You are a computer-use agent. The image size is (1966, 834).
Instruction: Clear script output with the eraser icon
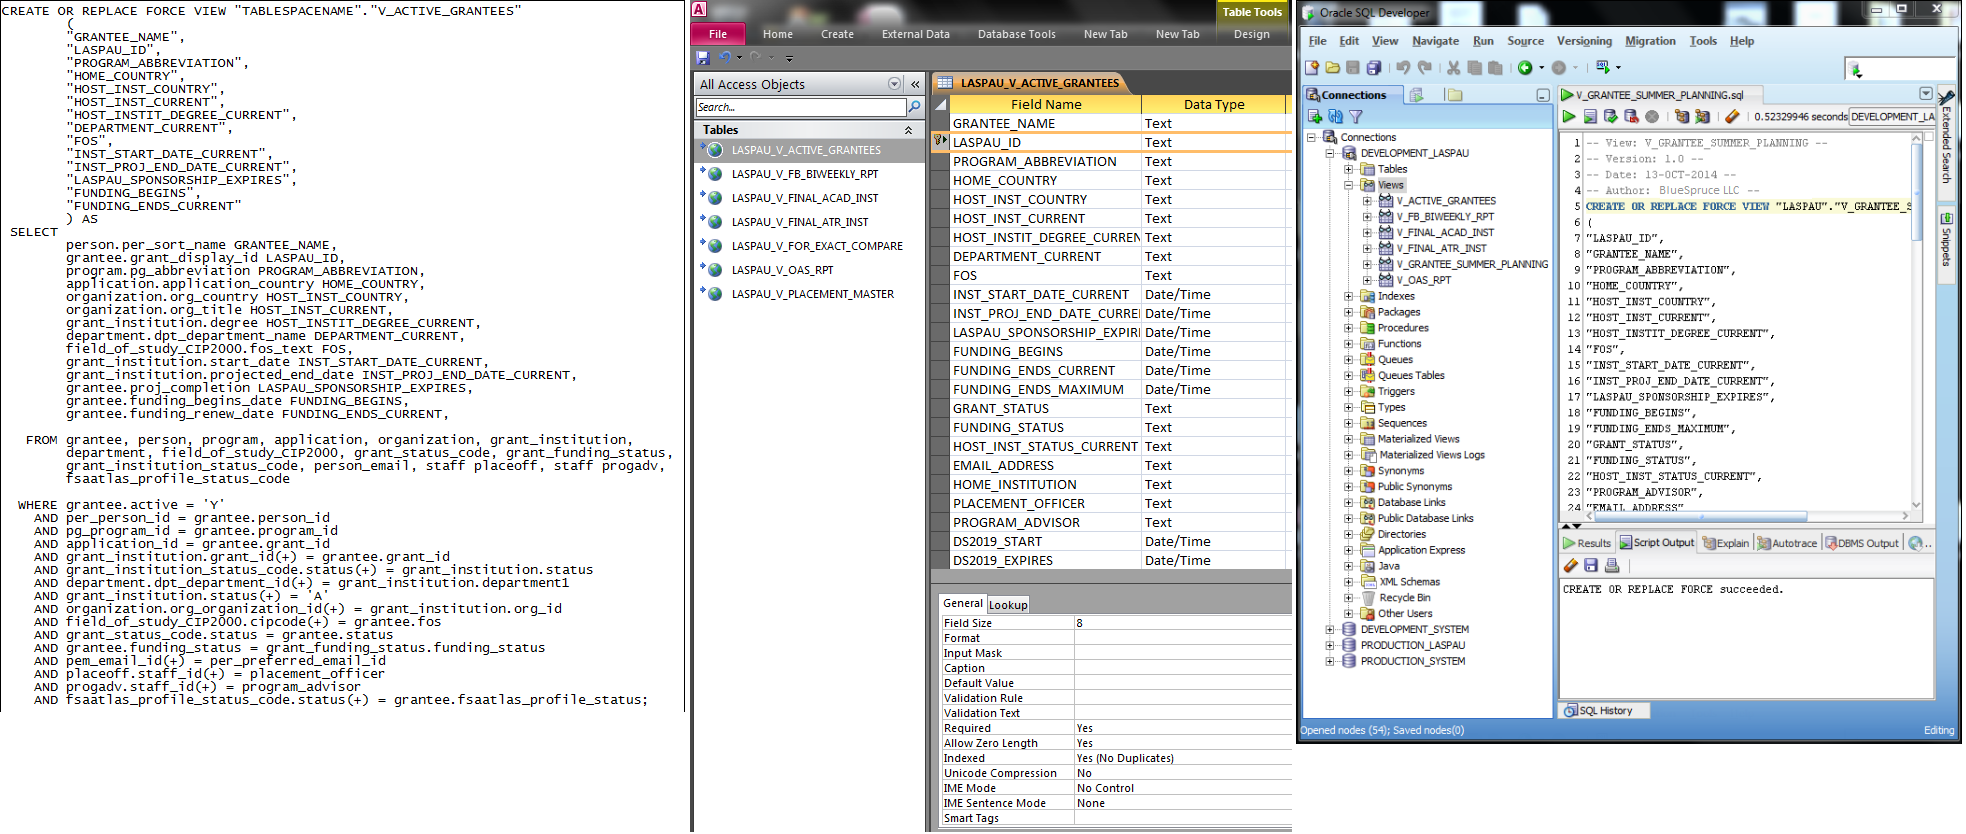[x=1571, y=566]
